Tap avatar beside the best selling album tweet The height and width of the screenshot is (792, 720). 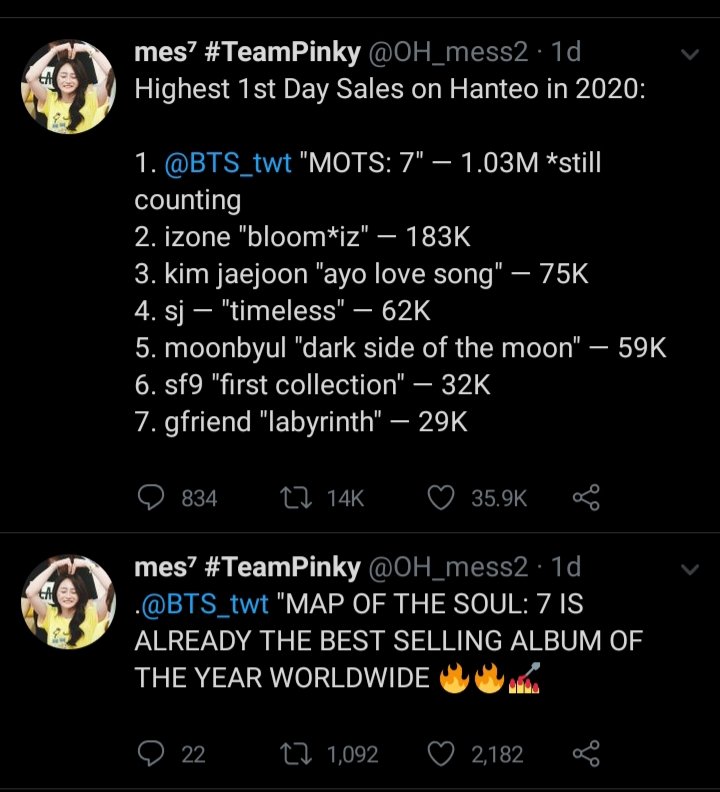(x=68, y=601)
